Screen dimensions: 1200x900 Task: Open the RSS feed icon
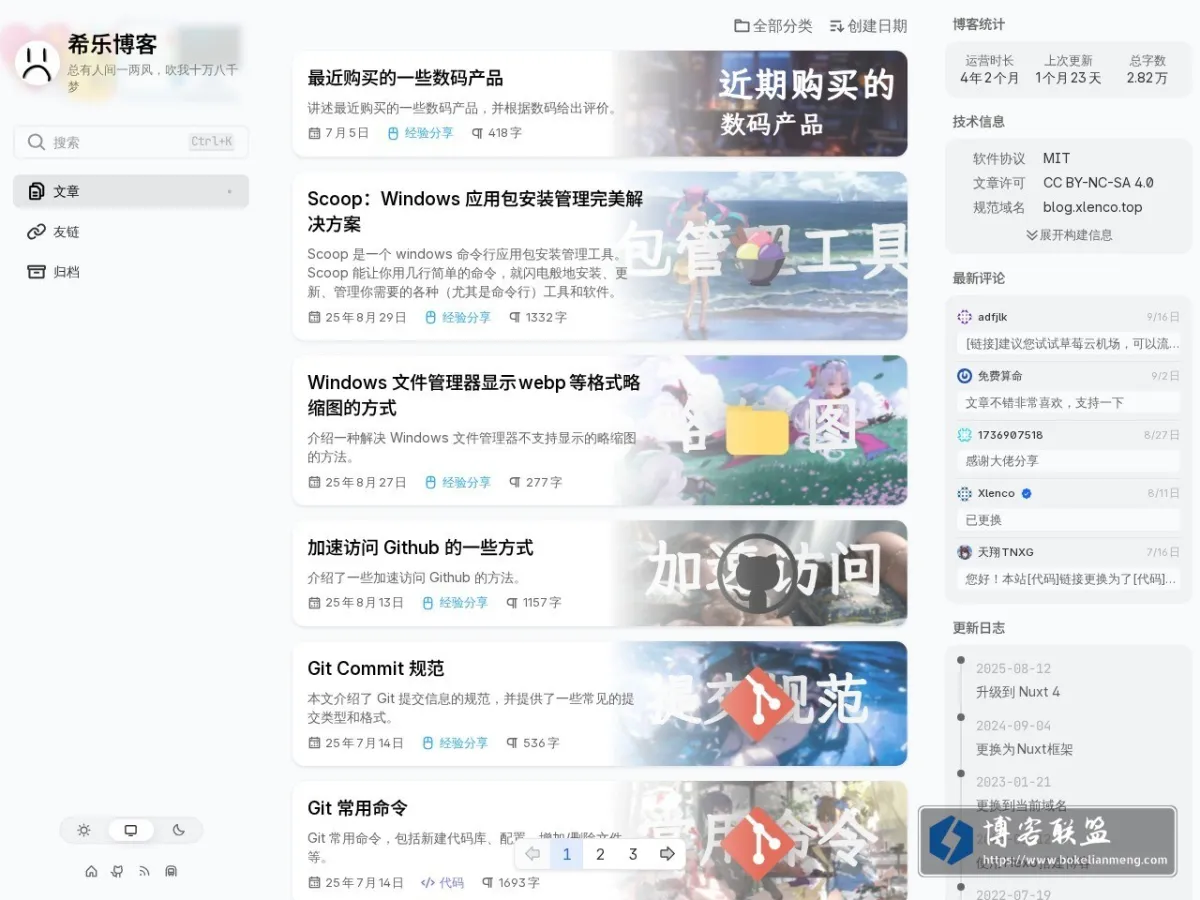pyautogui.click(x=144, y=871)
